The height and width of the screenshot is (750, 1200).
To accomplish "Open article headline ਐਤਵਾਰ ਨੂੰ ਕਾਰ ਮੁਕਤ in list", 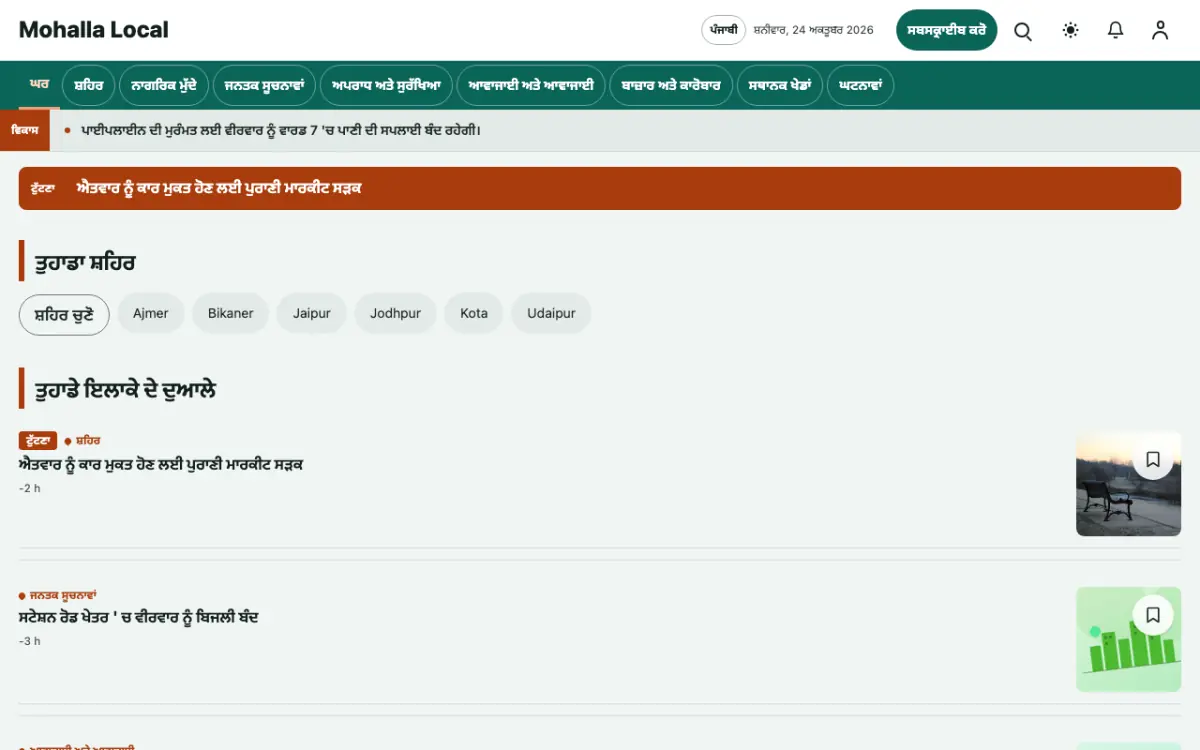I will tap(161, 464).
